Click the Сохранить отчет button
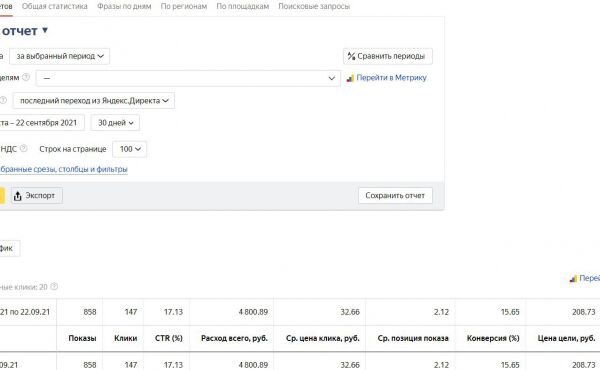Screen dimensions: 600x370 click(395, 196)
